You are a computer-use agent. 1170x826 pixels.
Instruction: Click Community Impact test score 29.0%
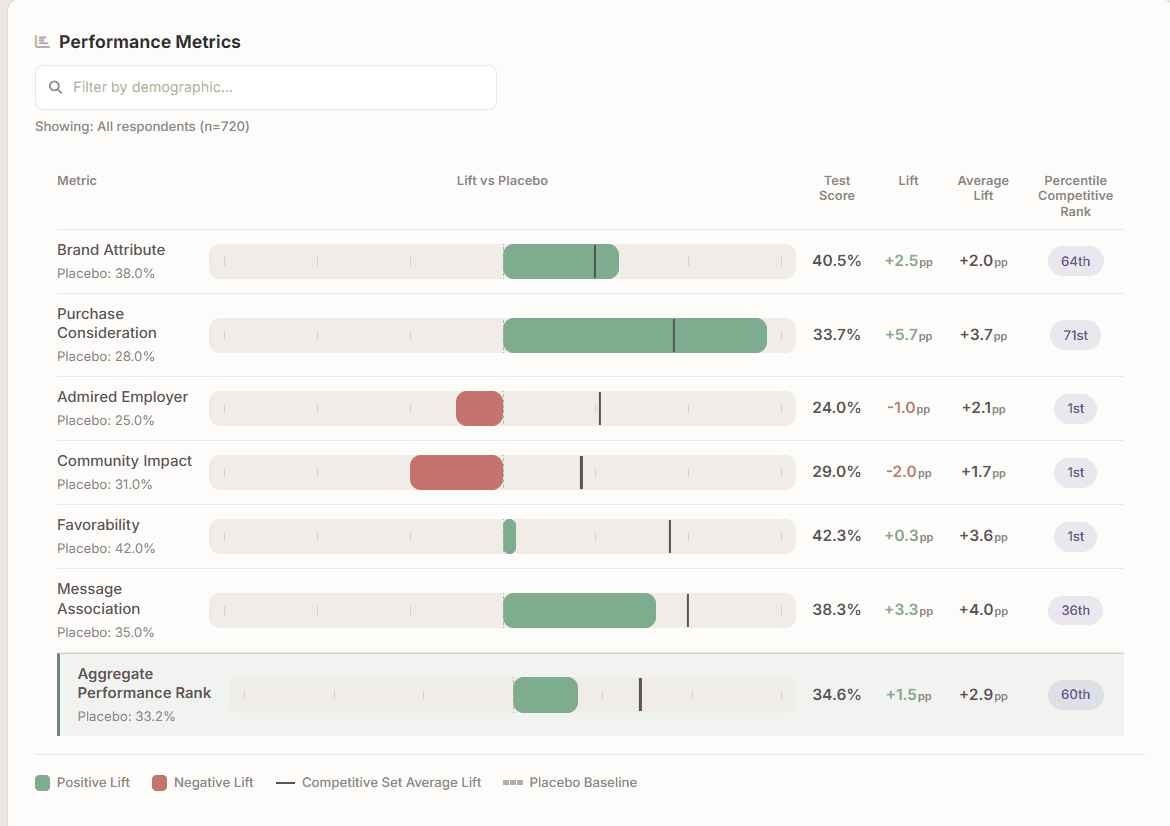tap(836, 472)
